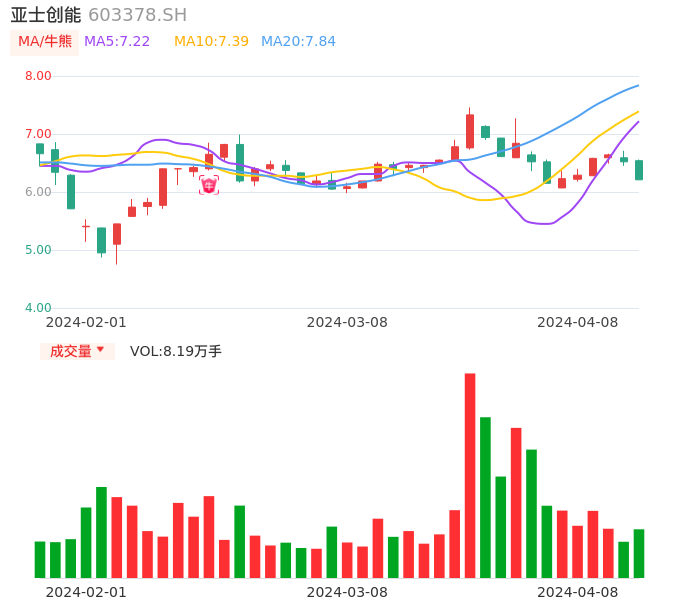Click the 2024-02-01 date on the price axis

[x=86, y=322]
